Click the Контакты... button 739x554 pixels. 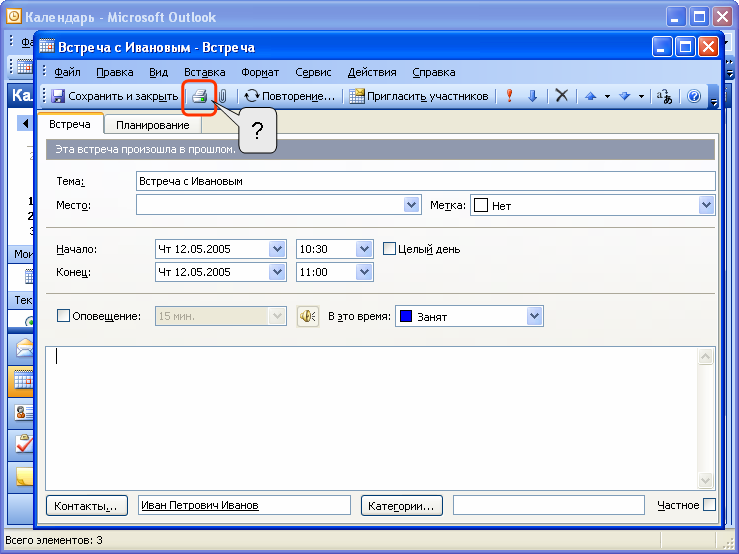tap(87, 506)
